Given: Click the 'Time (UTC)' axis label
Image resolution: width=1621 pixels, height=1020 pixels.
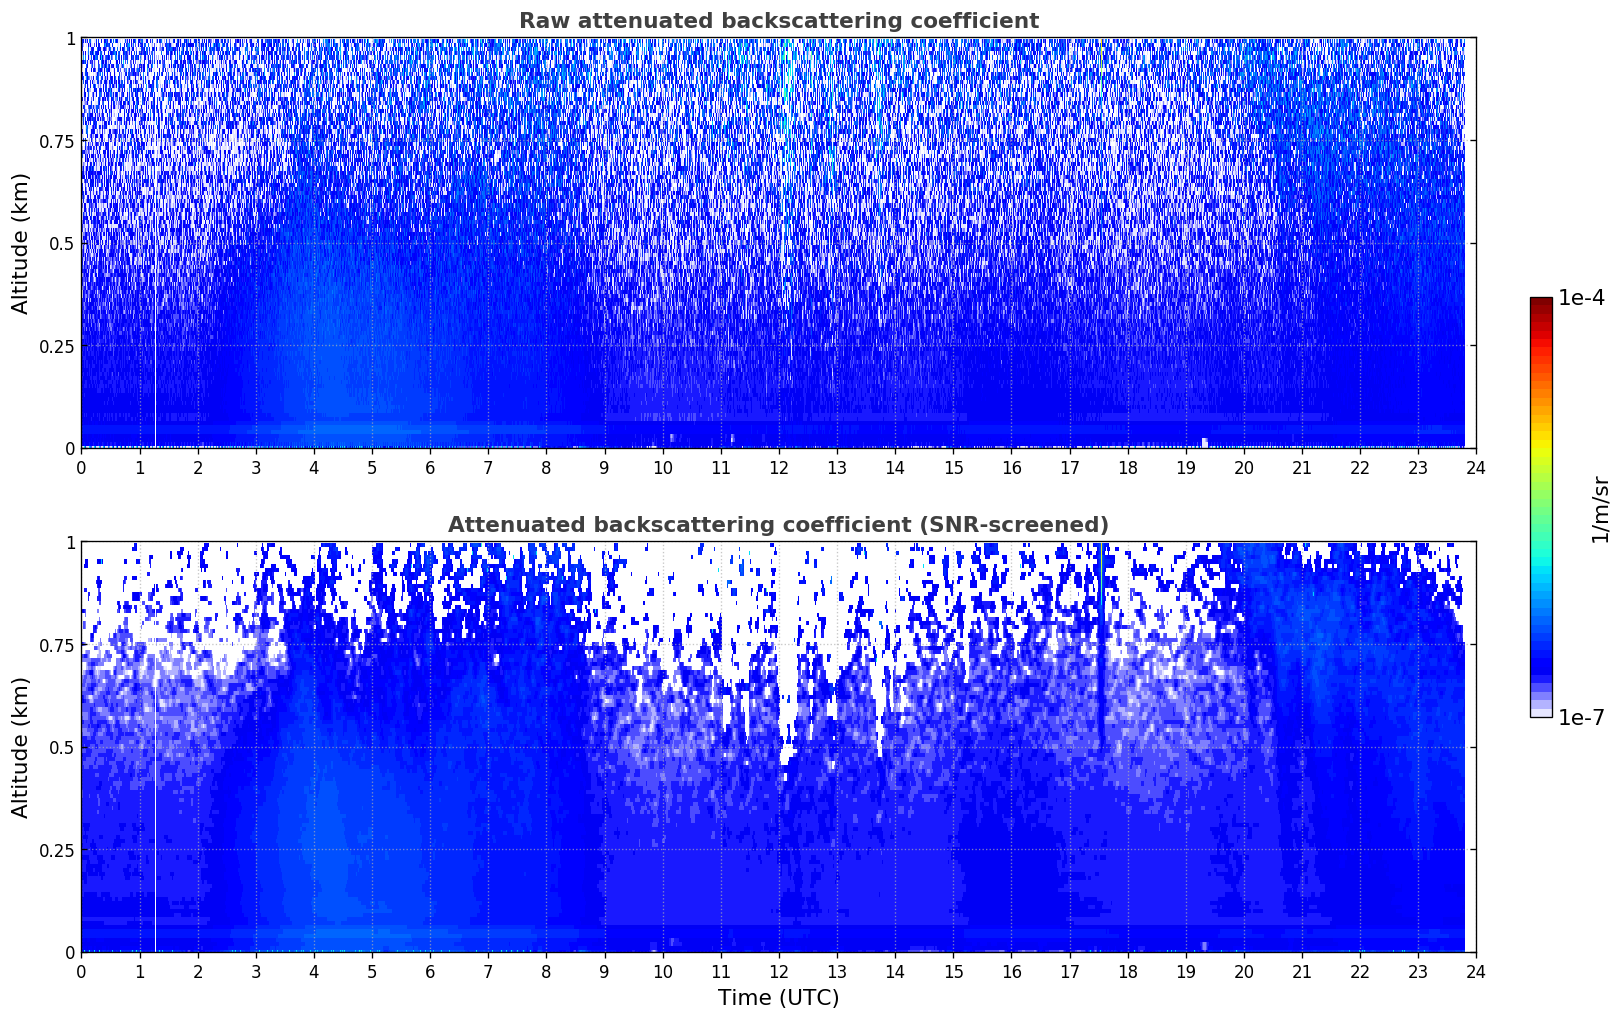Looking at the screenshot, I should (x=778, y=997).
